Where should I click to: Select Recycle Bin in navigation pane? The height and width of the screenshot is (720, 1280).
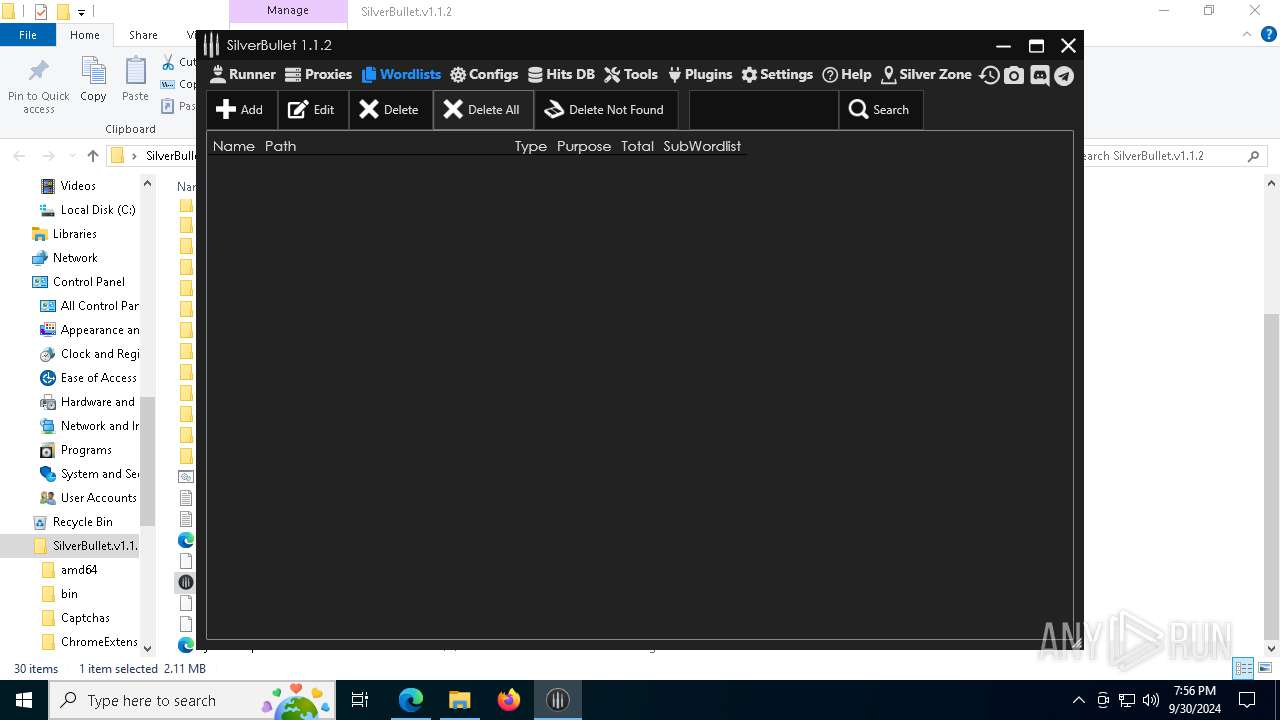(82, 522)
